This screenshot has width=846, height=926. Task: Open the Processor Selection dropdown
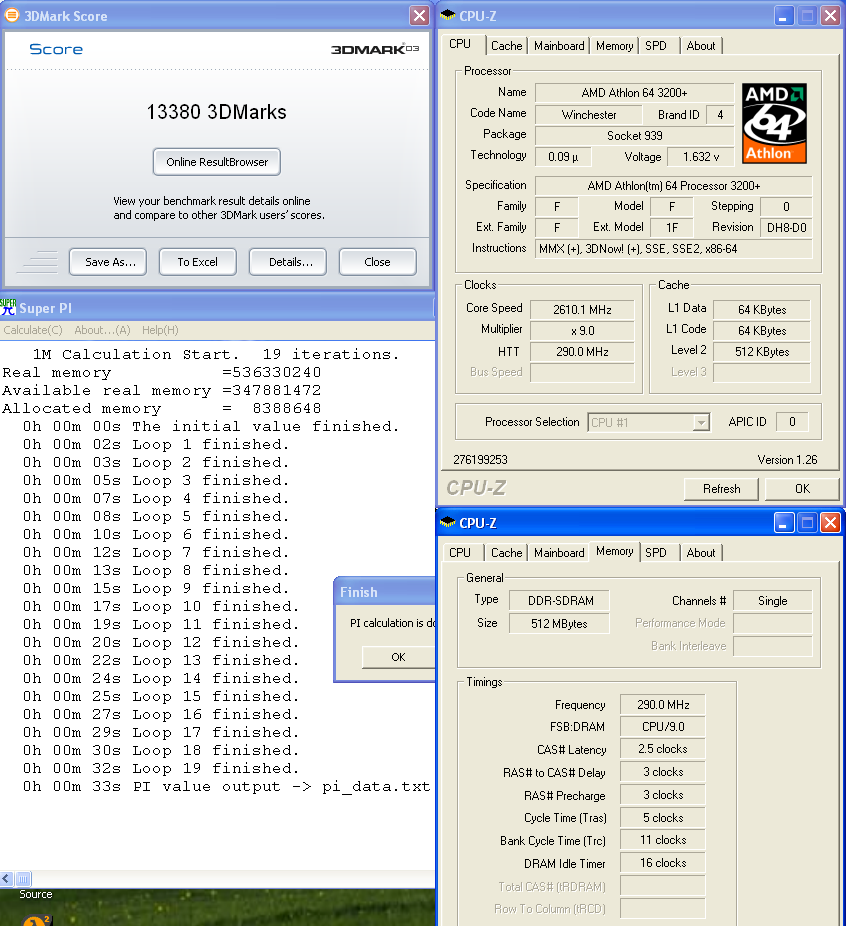click(701, 422)
